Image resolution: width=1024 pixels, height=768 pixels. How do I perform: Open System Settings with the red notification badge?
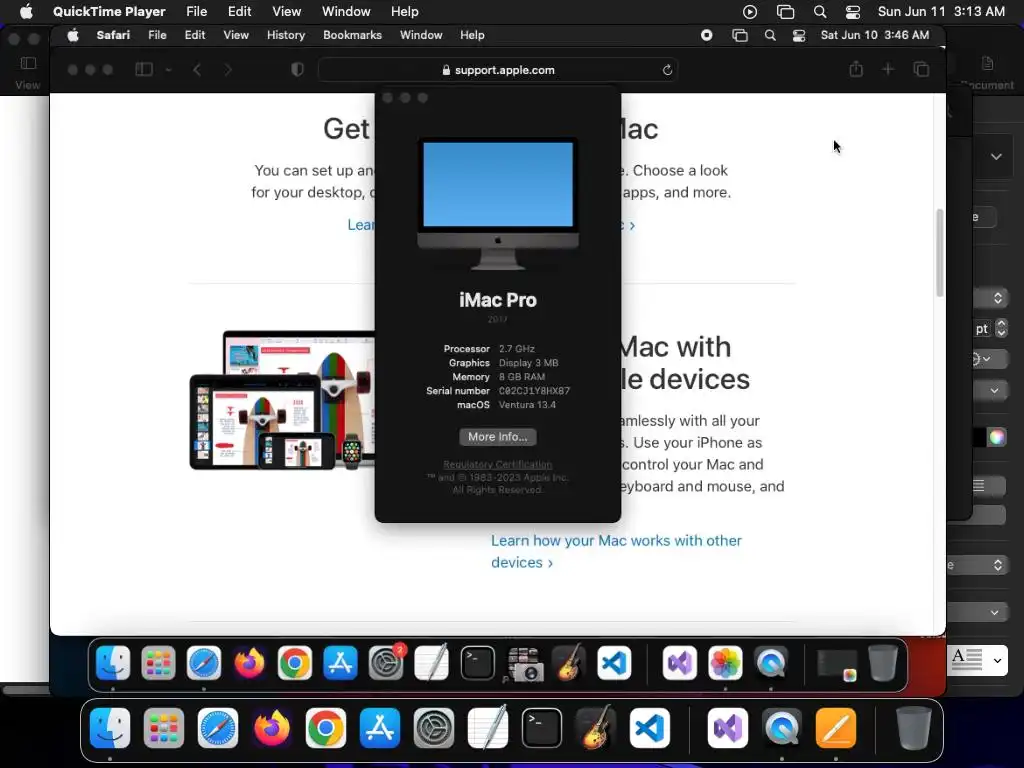click(386, 664)
